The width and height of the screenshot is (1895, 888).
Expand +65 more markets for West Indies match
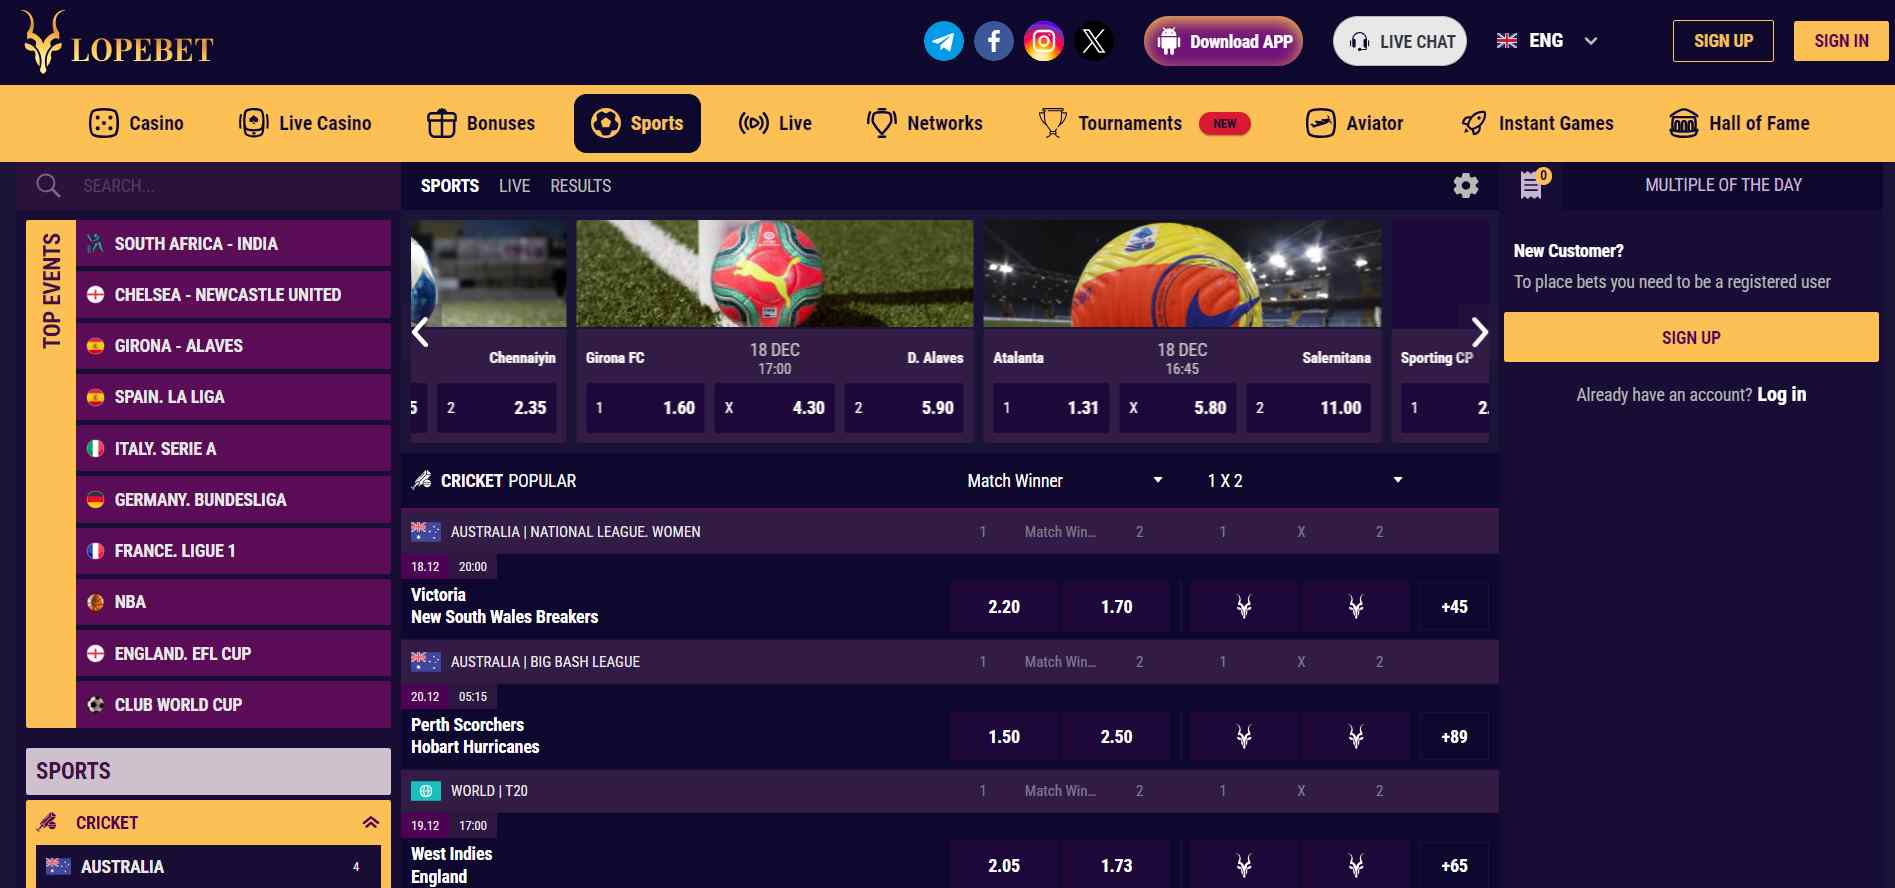1454,865
